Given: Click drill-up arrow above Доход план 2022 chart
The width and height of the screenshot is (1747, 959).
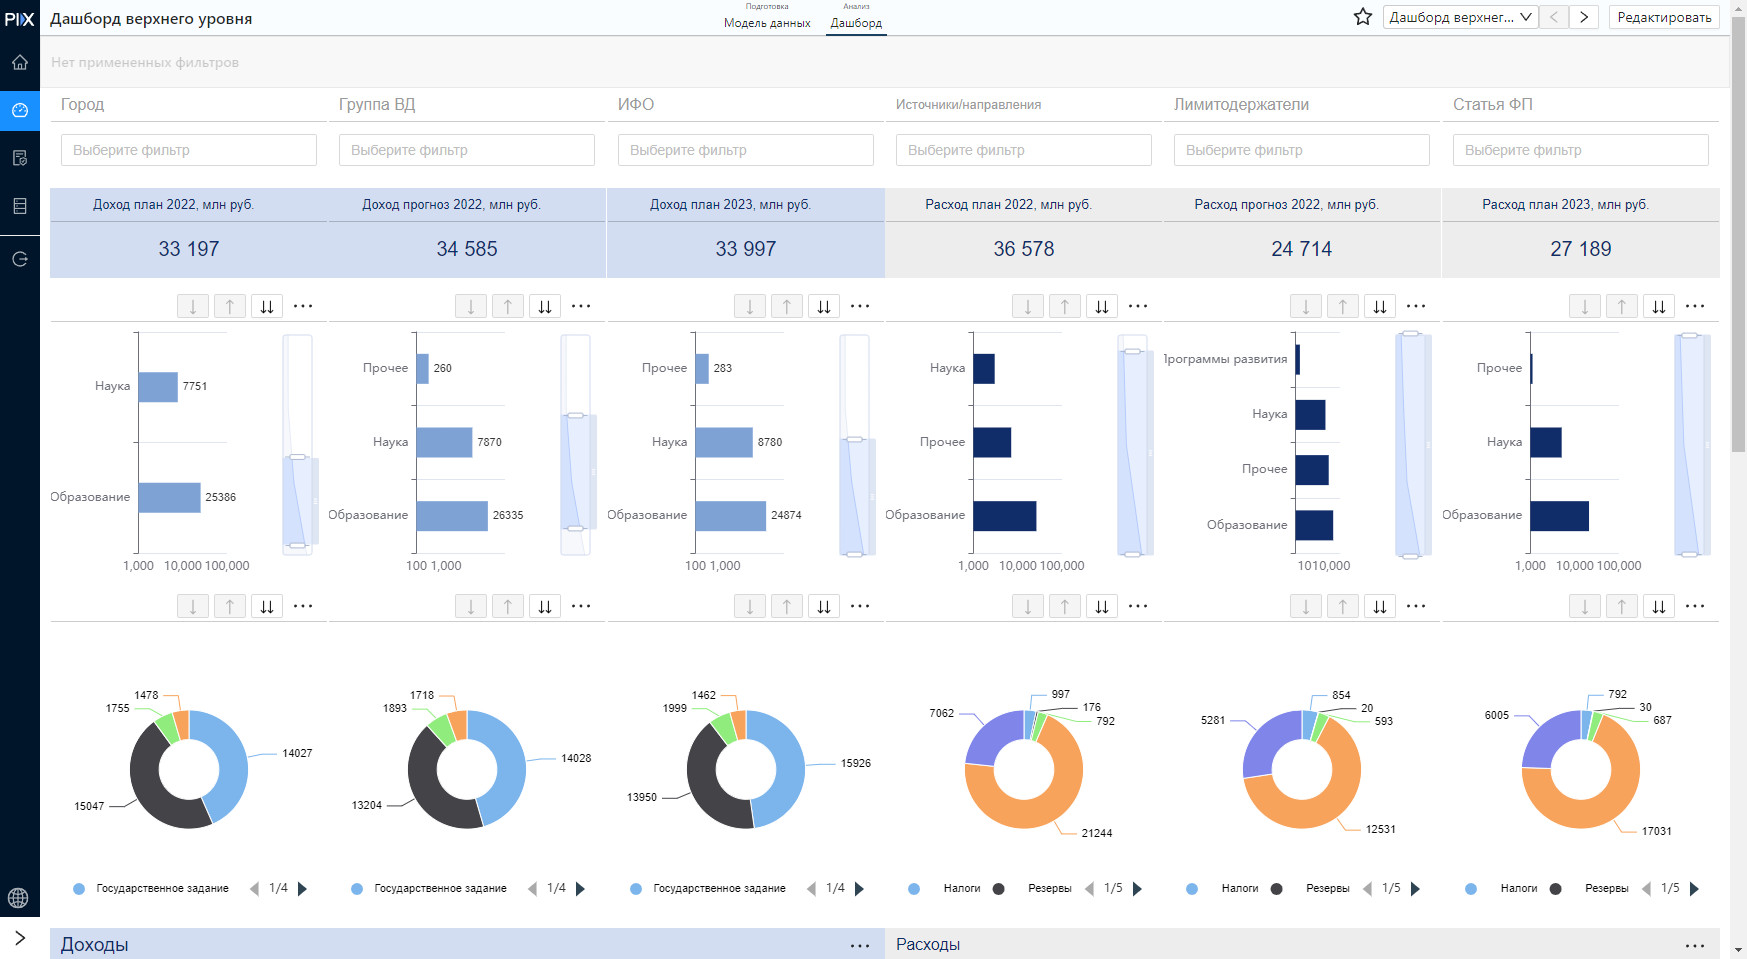Looking at the screenshot, I should tap(230, 306).
